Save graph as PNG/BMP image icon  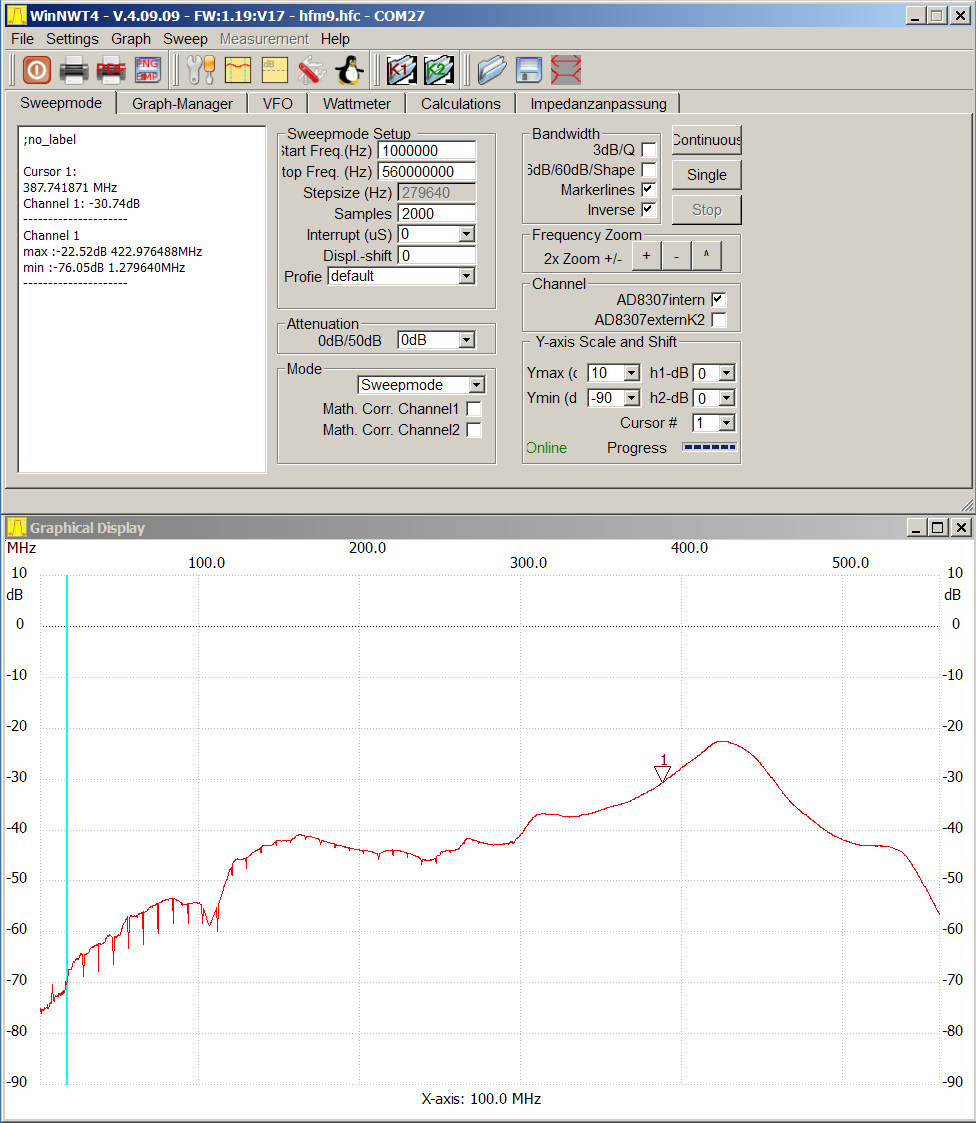click(x=147, y=70)
